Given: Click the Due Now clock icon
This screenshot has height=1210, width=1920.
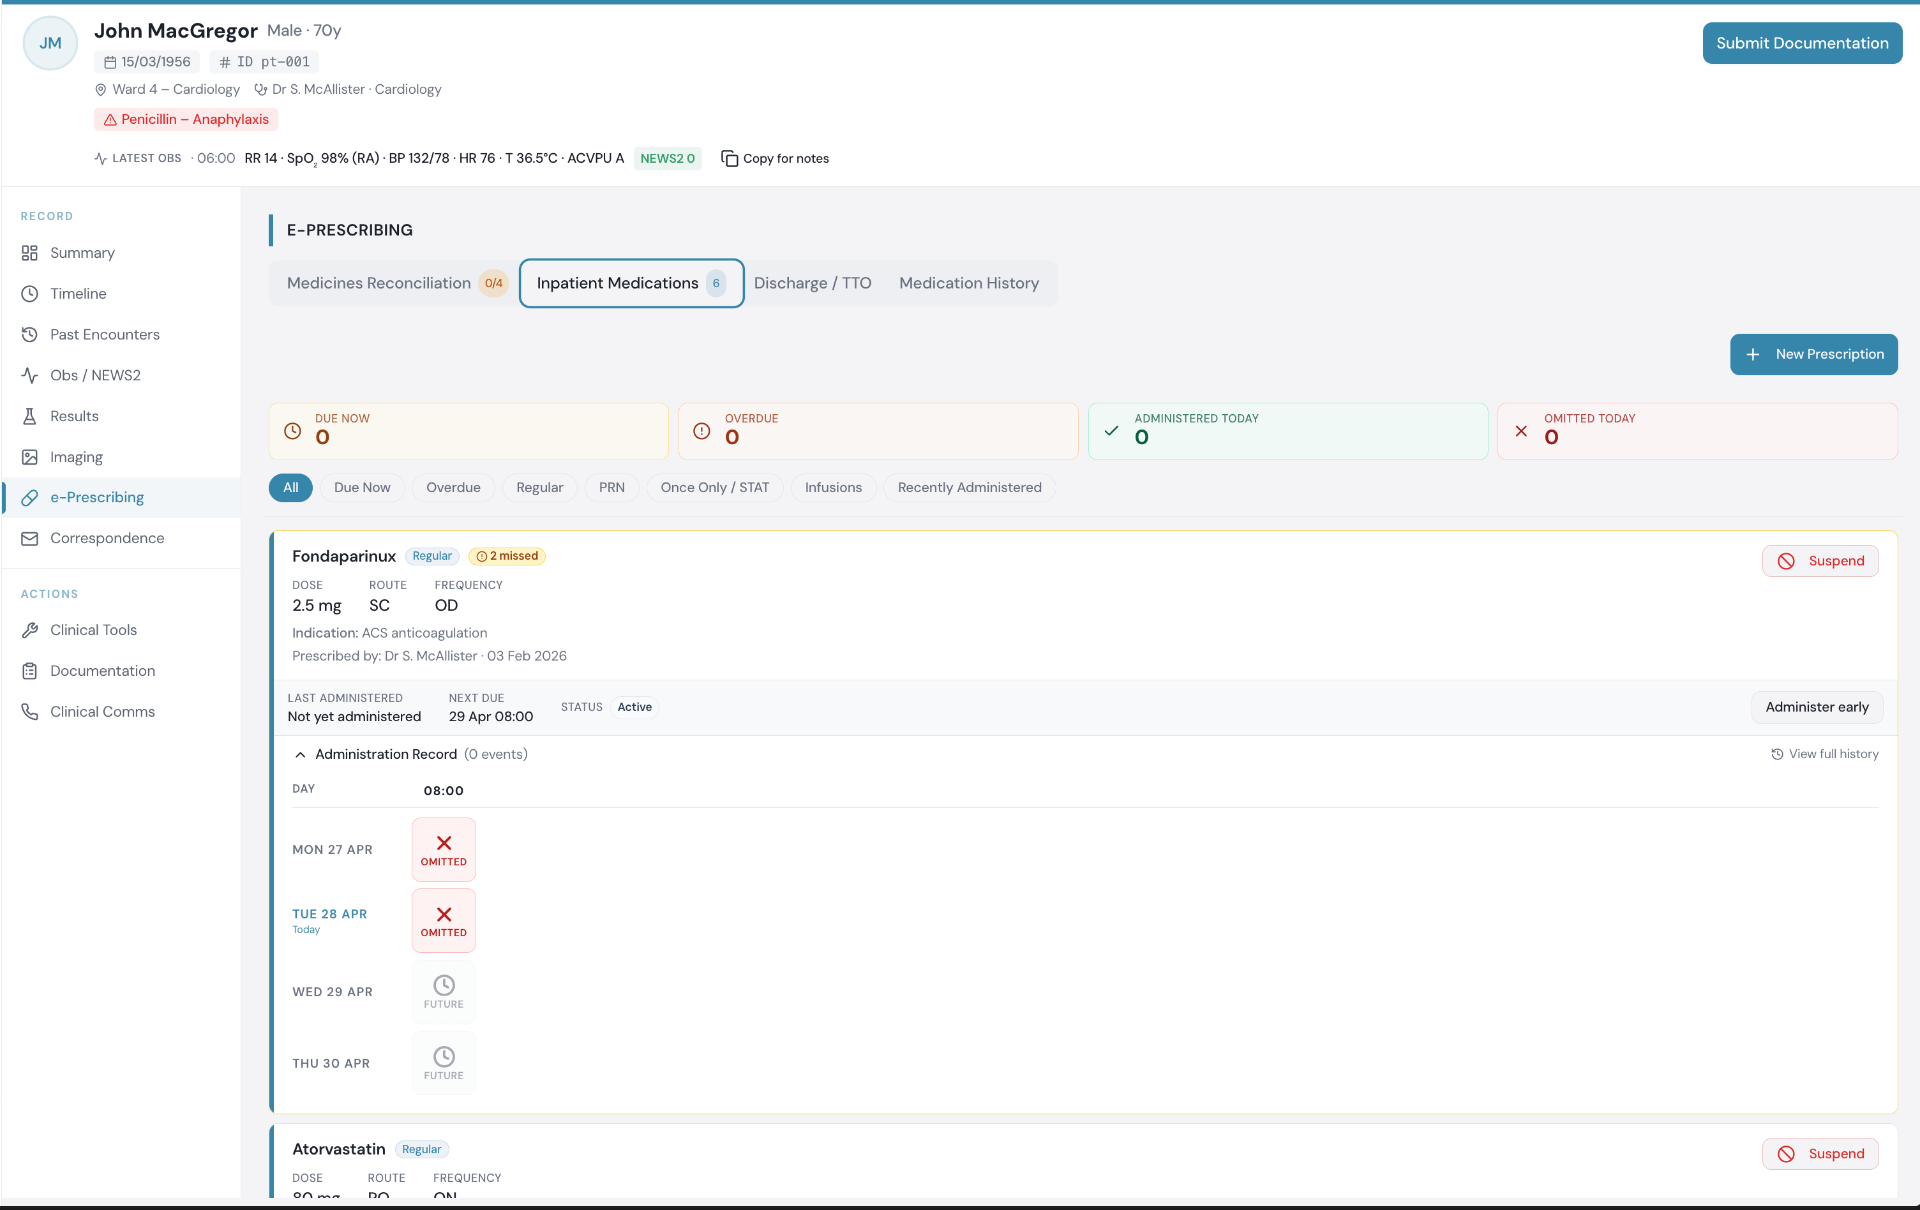Looking at the screenshot, I should click(x=292, y=431).
